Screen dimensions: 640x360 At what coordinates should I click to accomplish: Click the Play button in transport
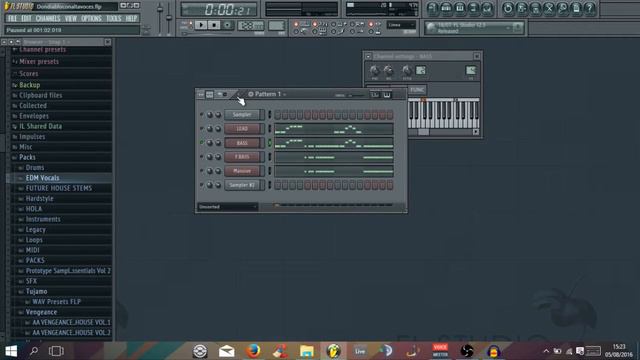click(x=201, y=25)
